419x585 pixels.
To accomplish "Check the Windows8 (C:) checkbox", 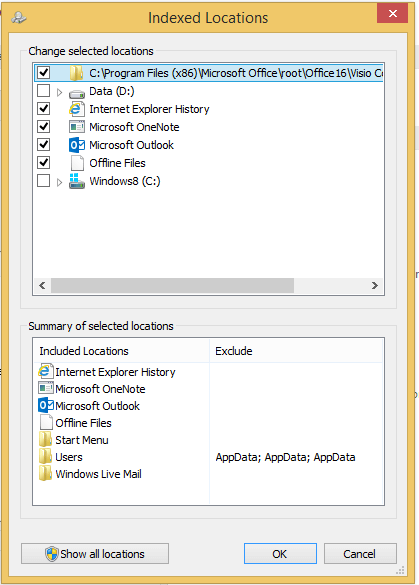I will coord(44,181).
